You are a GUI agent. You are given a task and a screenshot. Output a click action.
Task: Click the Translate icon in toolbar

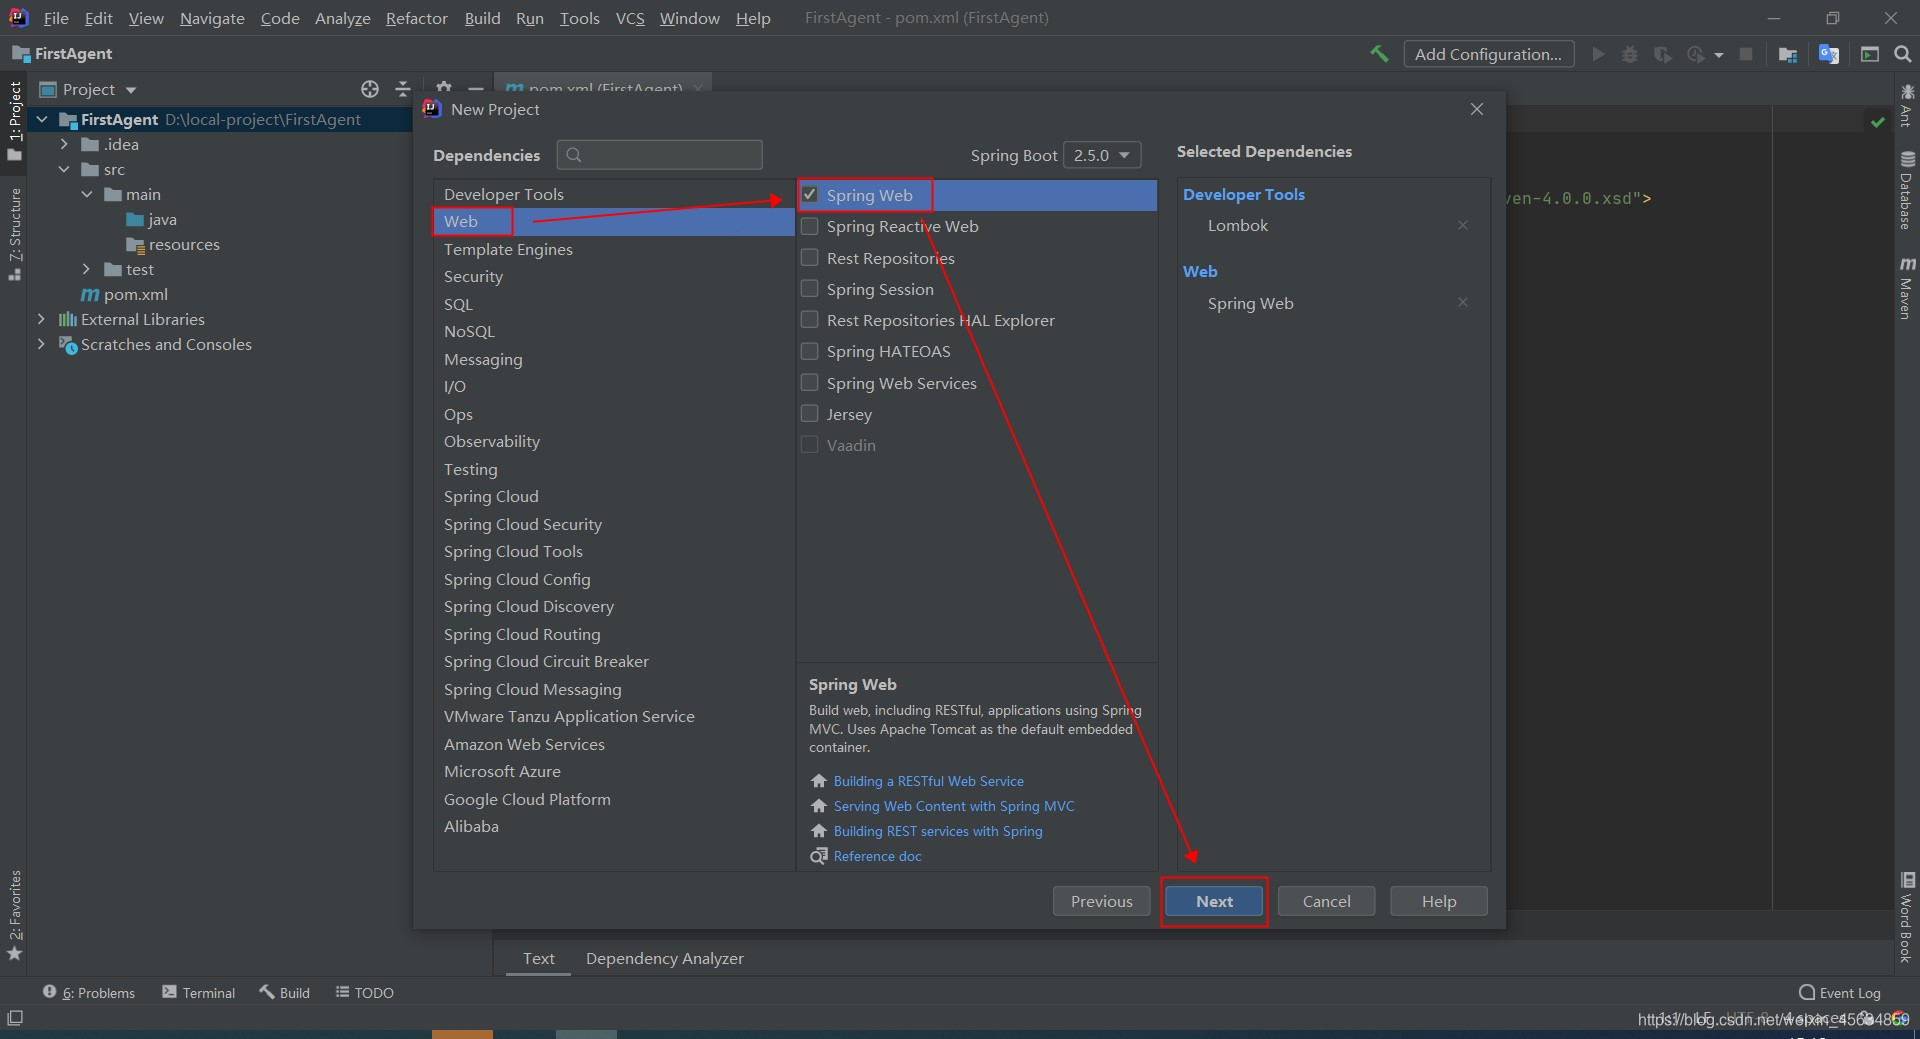[x=1829, y=54]
